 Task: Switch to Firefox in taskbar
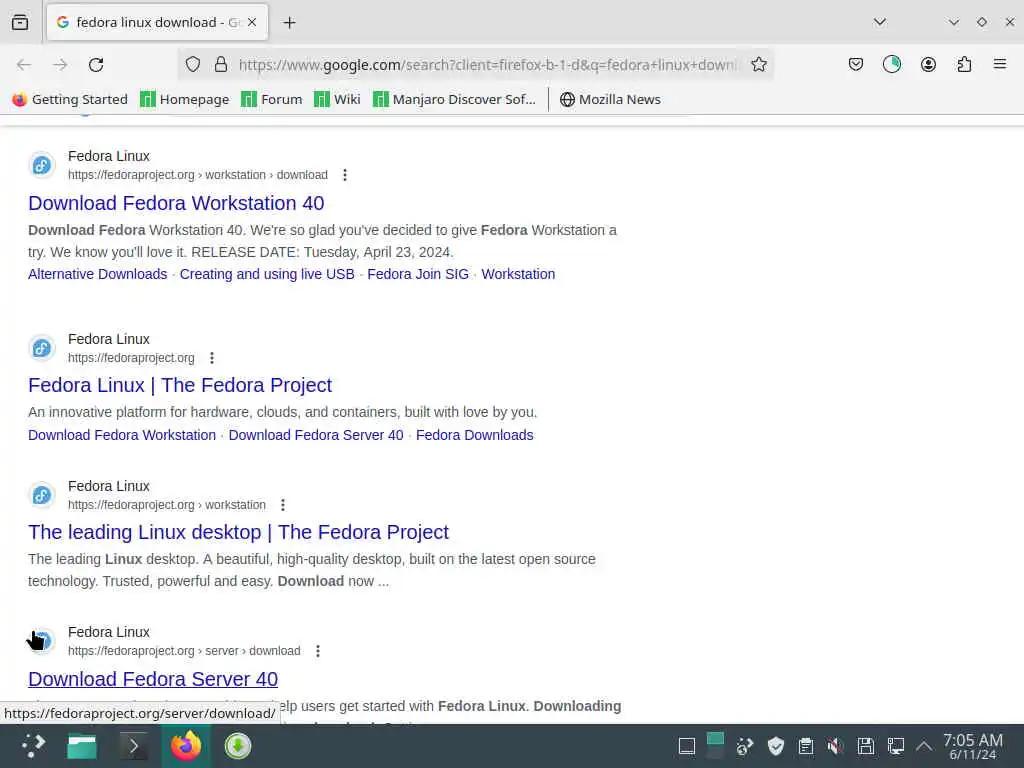pos(186,746)
